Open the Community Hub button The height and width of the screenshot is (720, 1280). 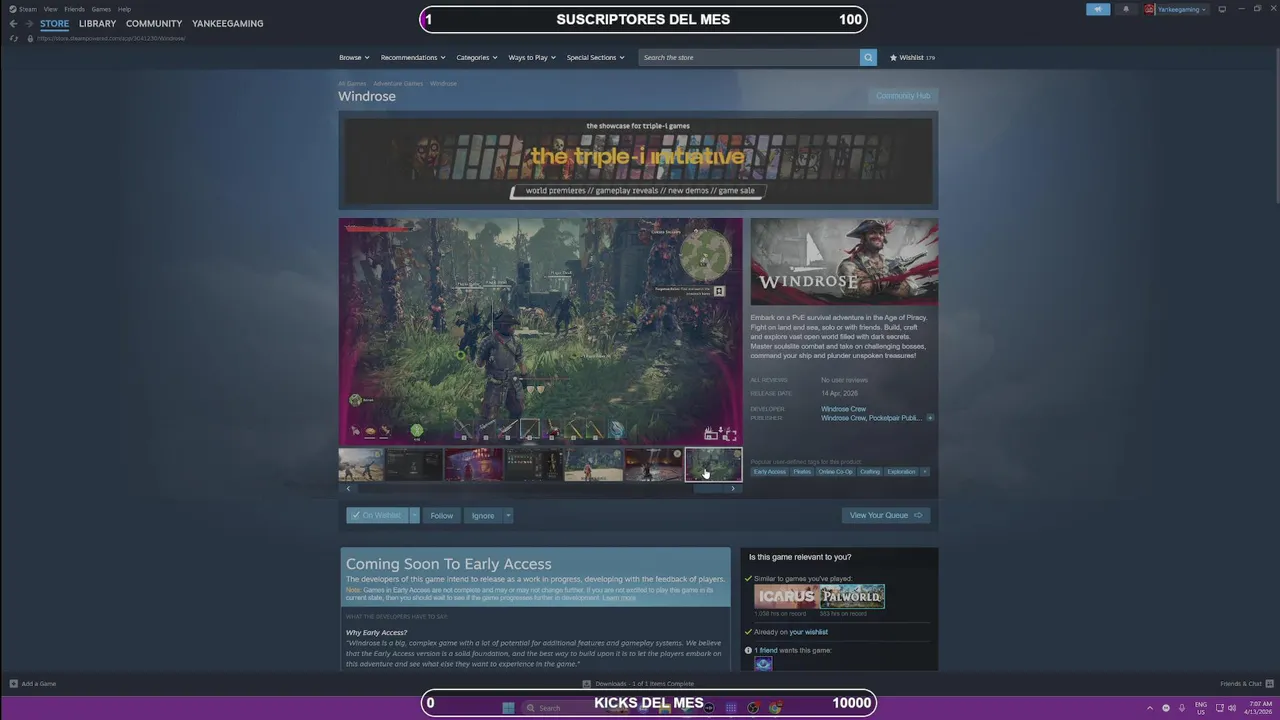point(903,96)
